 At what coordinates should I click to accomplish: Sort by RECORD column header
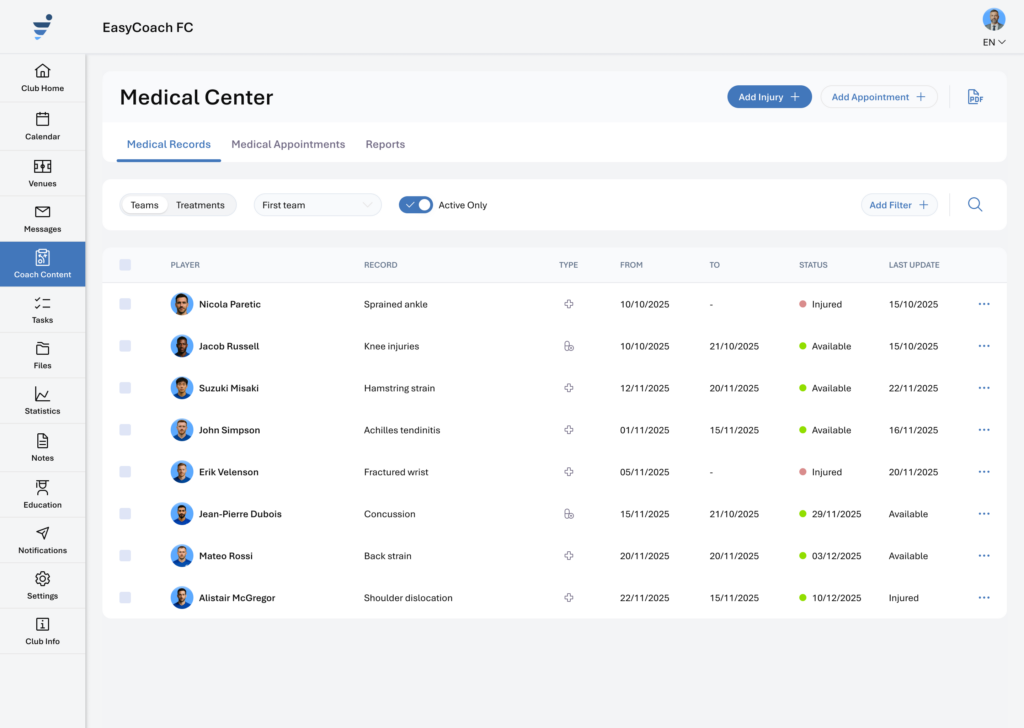[x=381, y=265]
